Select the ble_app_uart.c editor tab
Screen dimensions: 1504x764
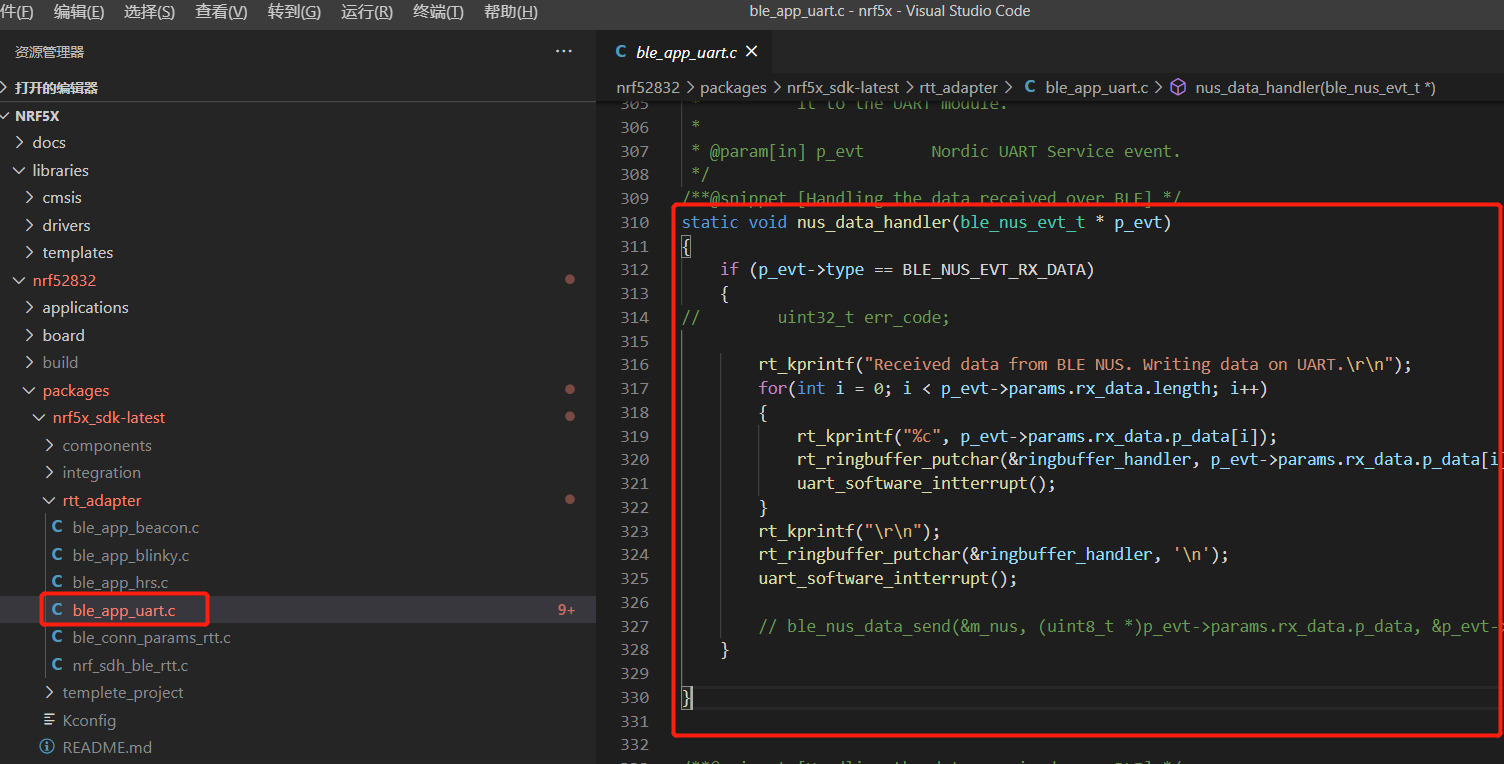pyautogui.click(x=686, y=52)
